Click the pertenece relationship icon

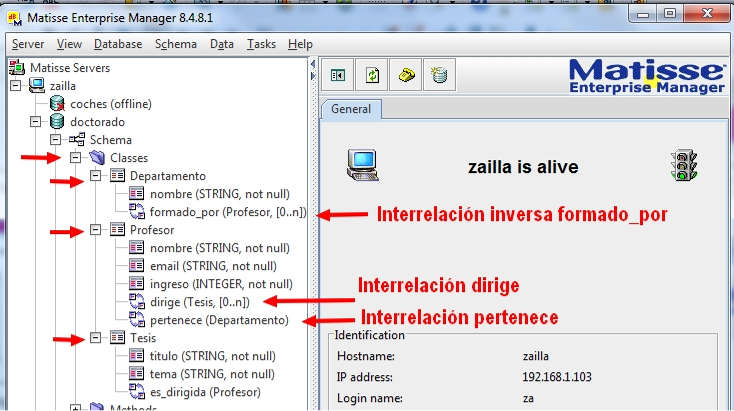tap(137, 320)
